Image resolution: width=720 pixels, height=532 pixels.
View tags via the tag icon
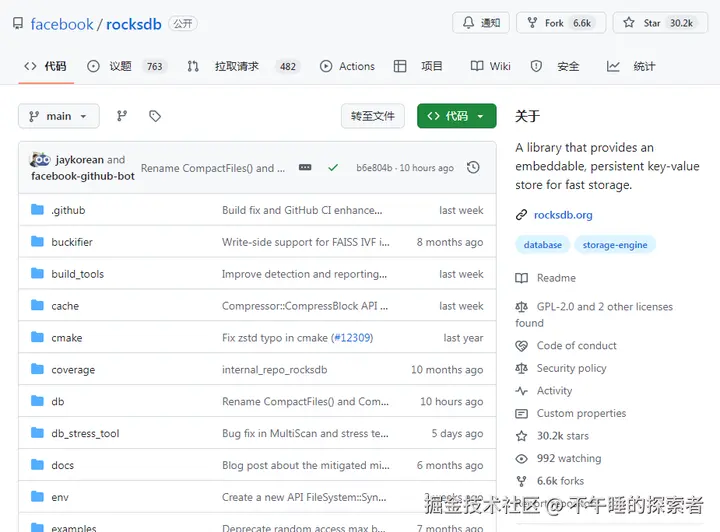tap(155, 116)
